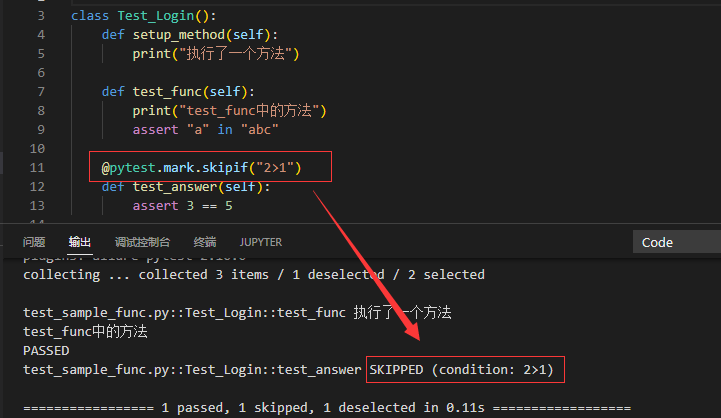The image size is (721, 418).
Task: Click the test_answer method definition
Action: click(178, 186)
